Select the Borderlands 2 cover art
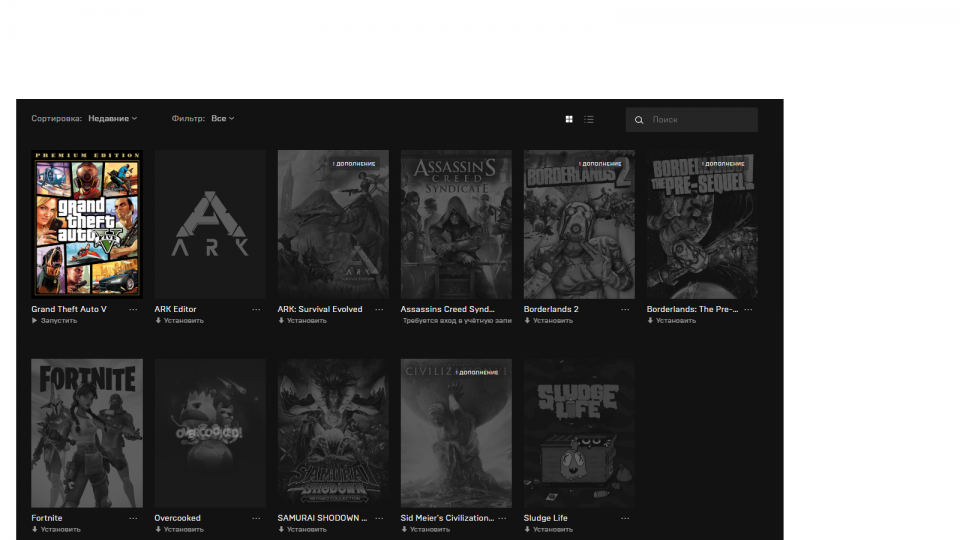 coord(579,224)
